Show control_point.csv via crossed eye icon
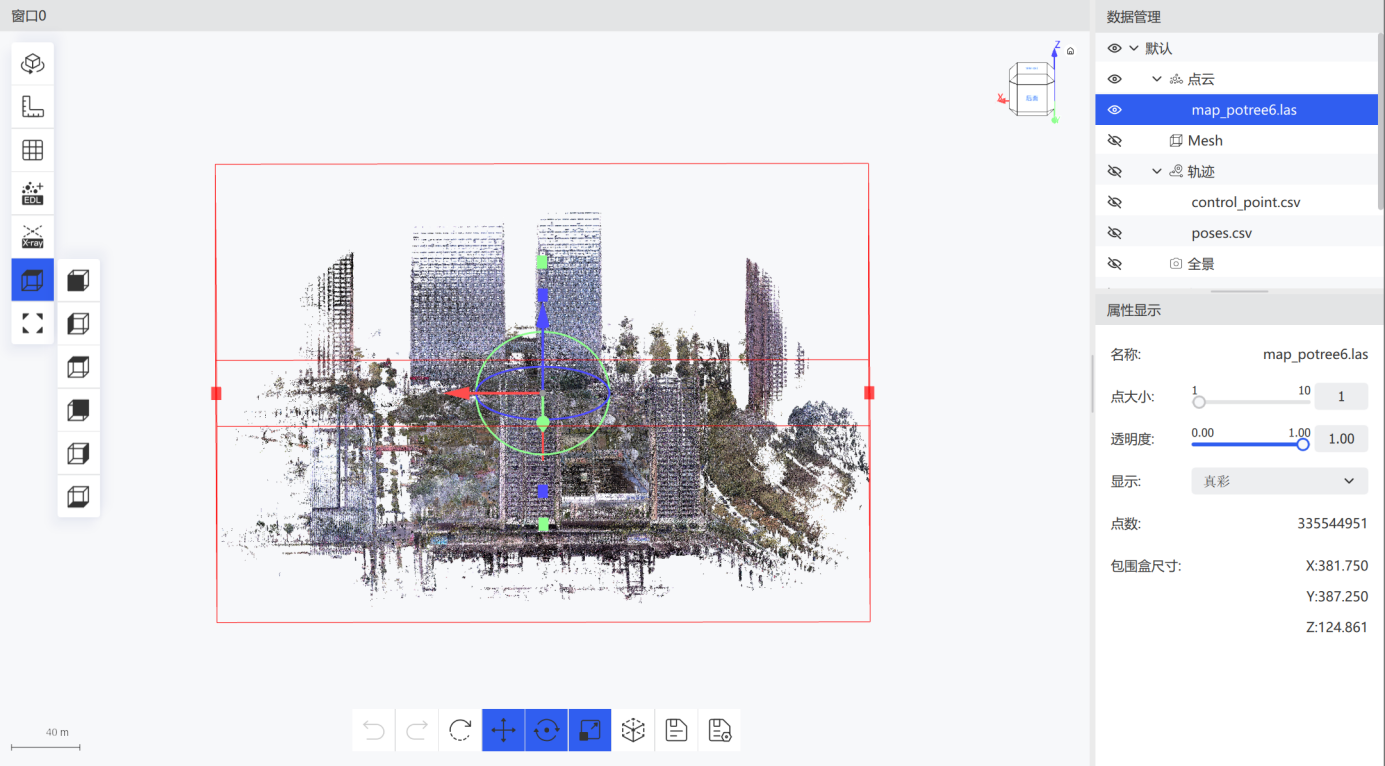Screen dimensions: 1385x766 [x=1115, y=202]
